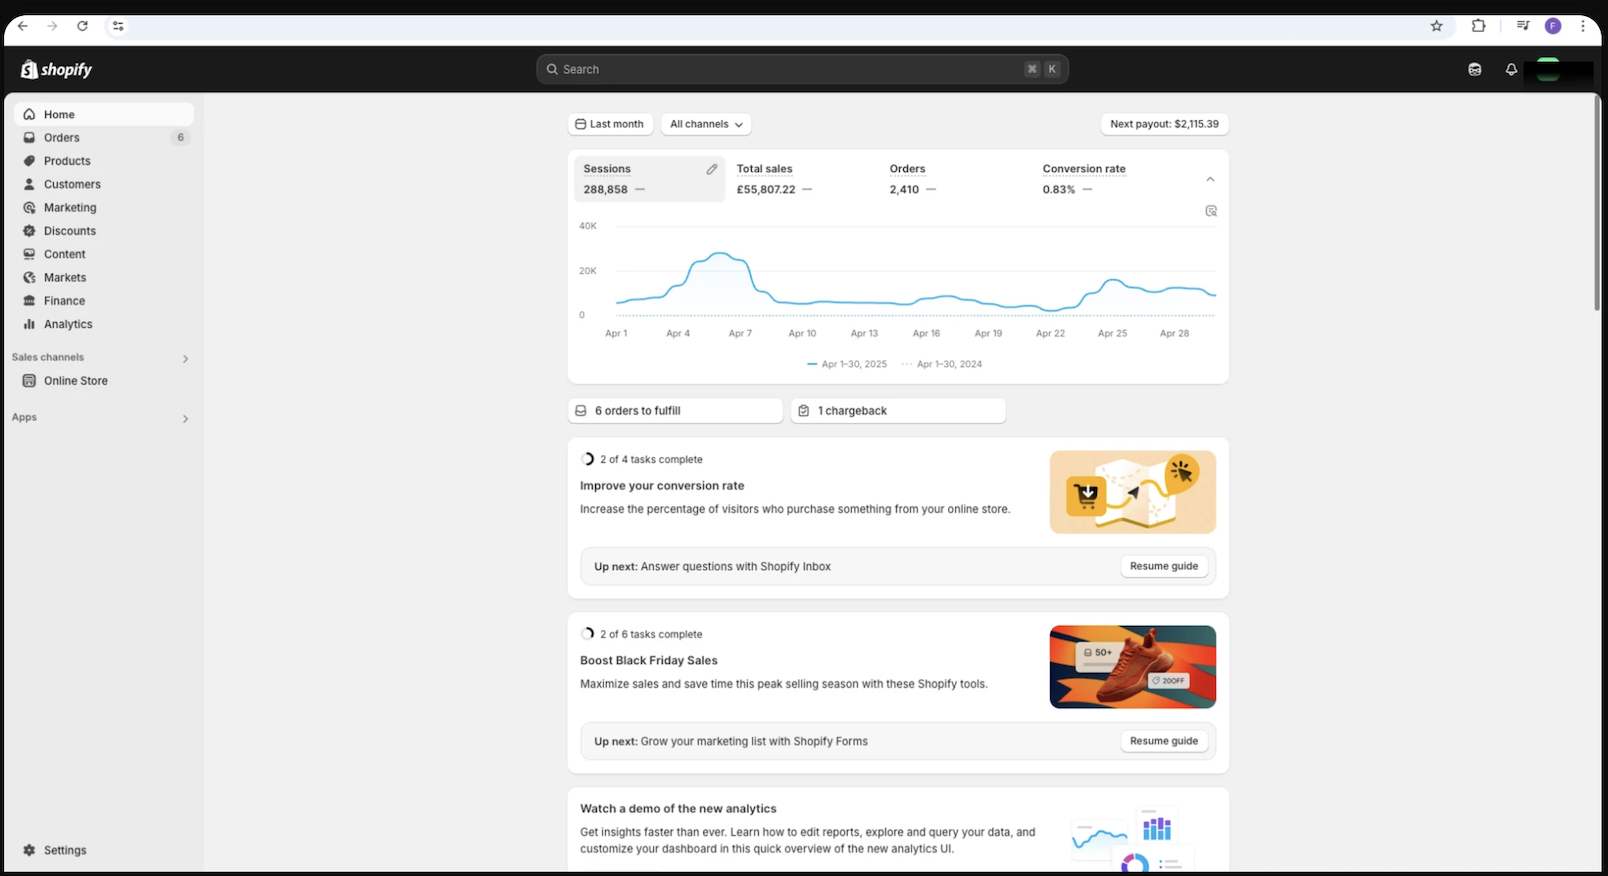
Task: Click the Markets globe icon
Action: (x=29, y=277)
